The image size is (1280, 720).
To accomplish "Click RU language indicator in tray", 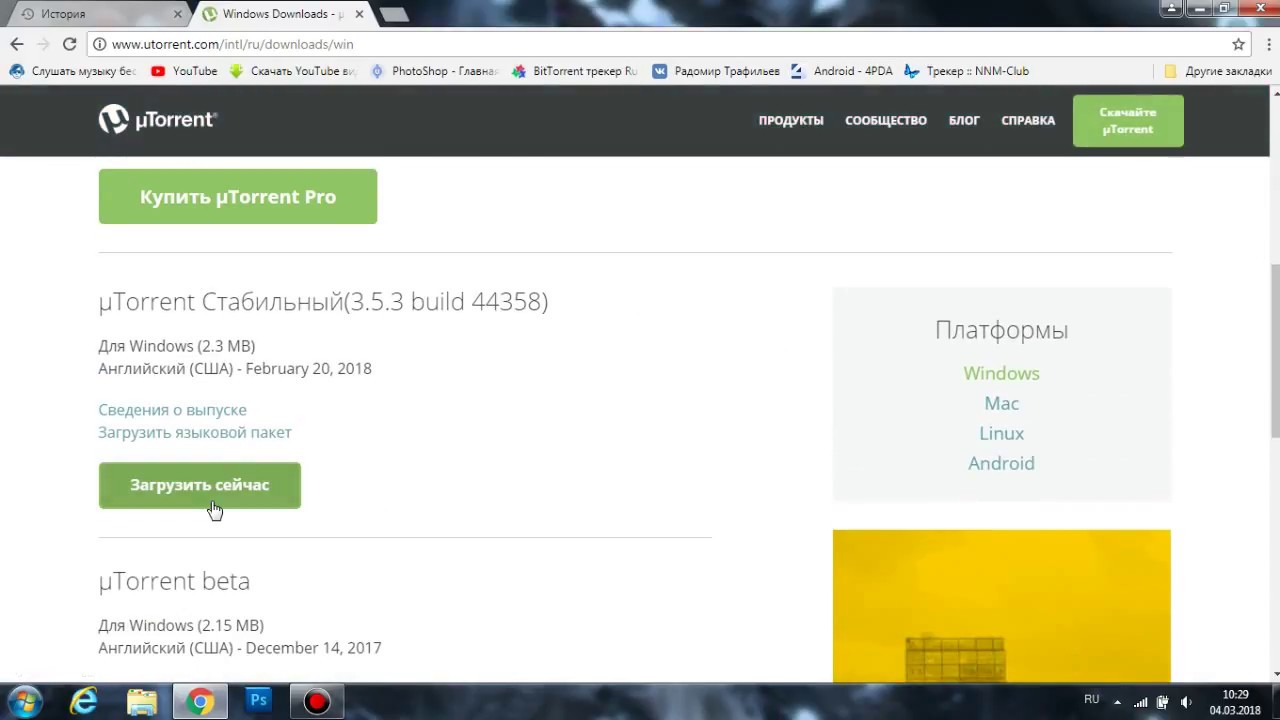I will 1091,700.
